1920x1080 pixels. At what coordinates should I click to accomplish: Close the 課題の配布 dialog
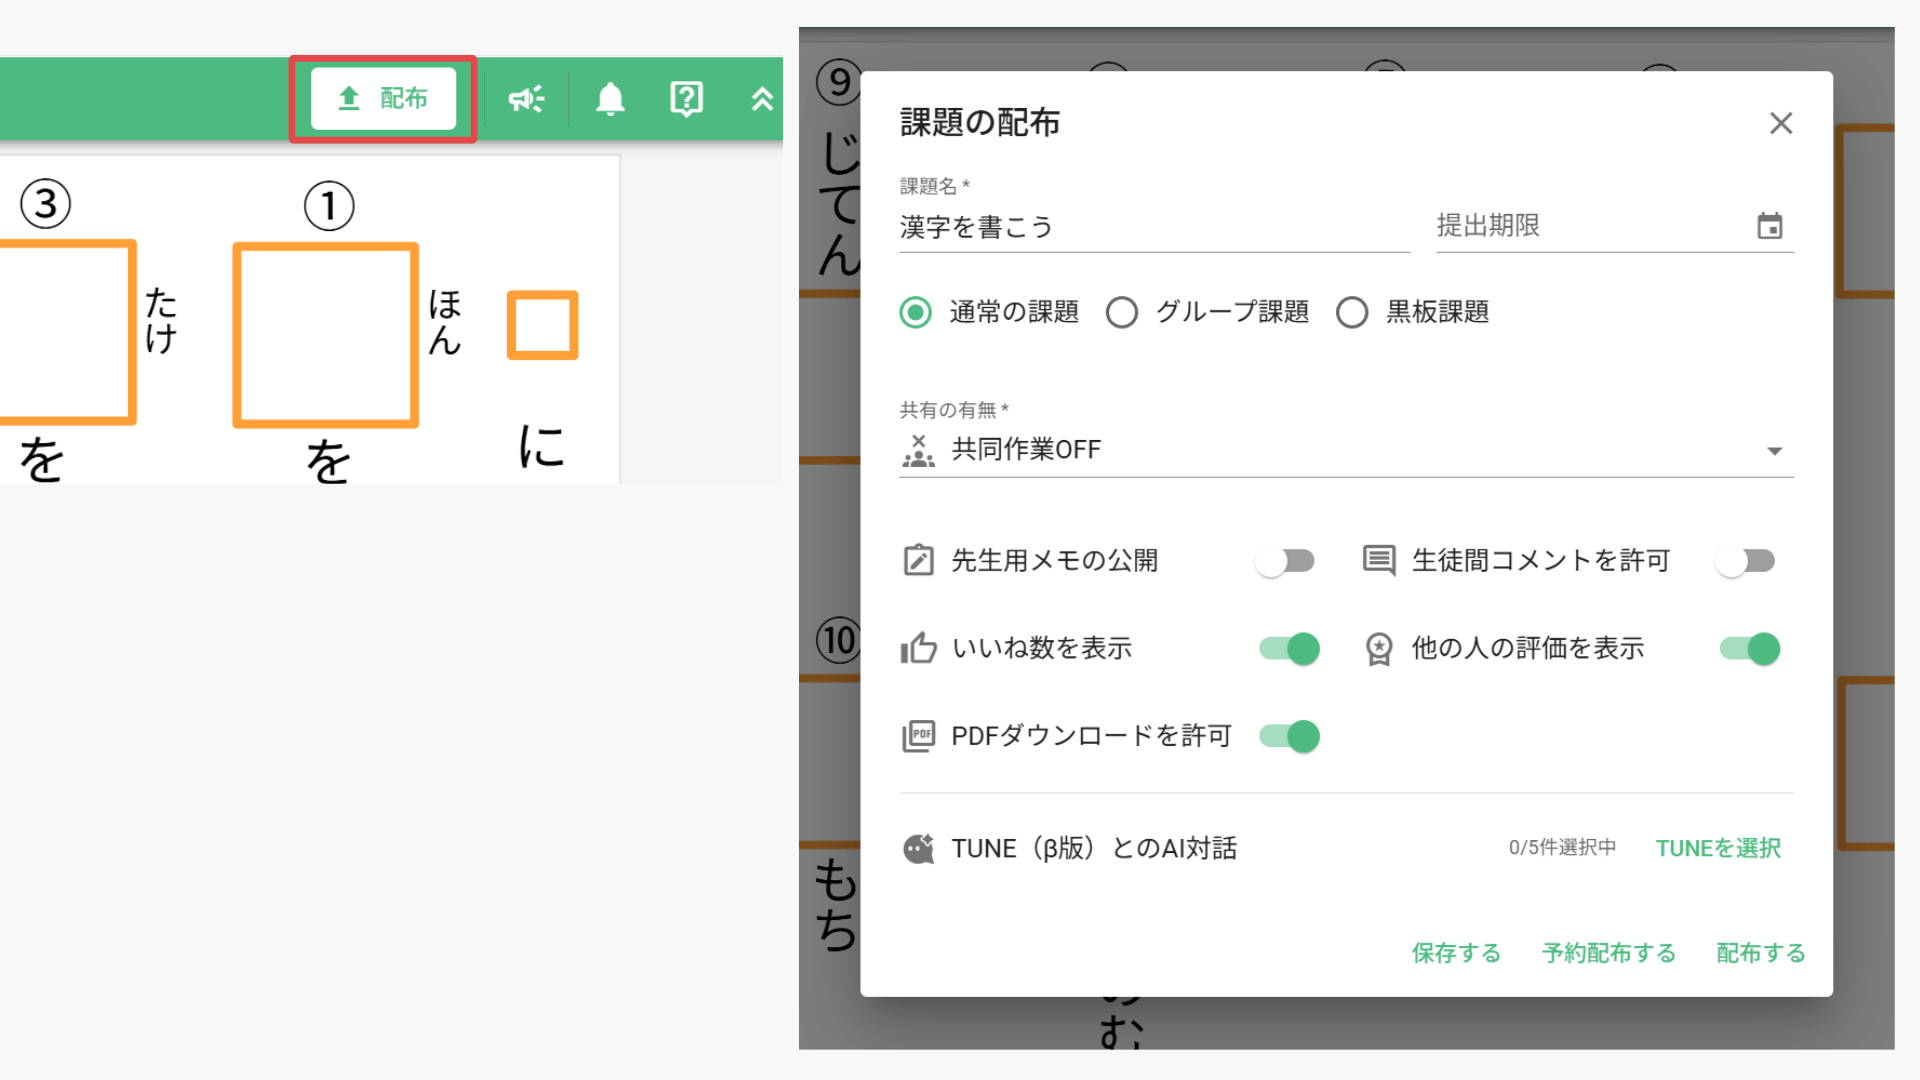click(1780, 123)
